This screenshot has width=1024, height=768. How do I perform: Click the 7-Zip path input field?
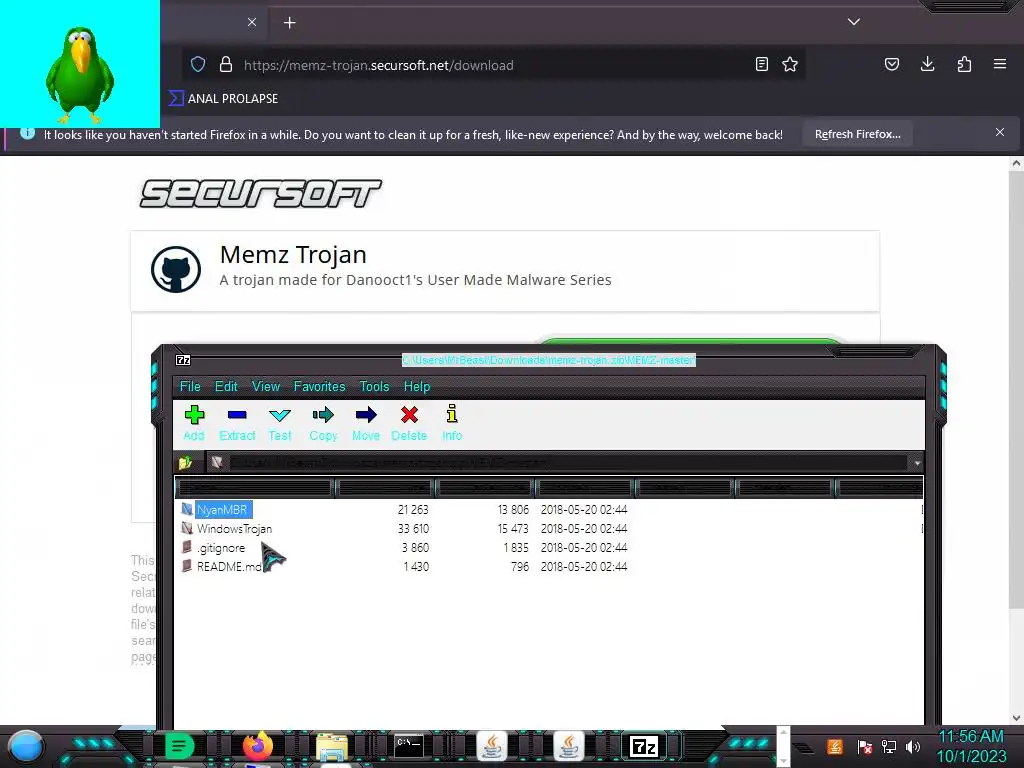point(558,462)
